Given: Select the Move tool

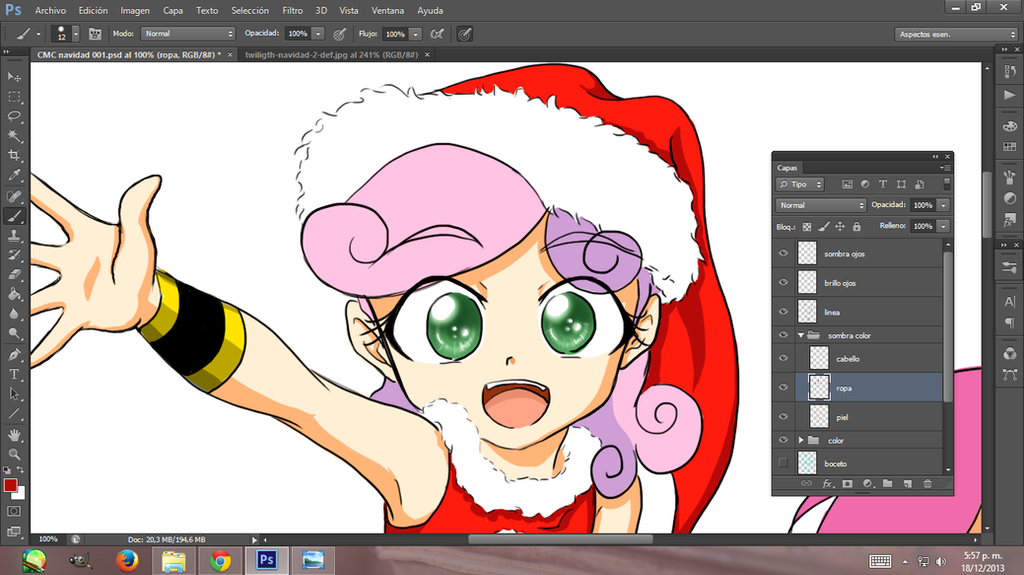Looking at the screenshot, I should (14, 77).
